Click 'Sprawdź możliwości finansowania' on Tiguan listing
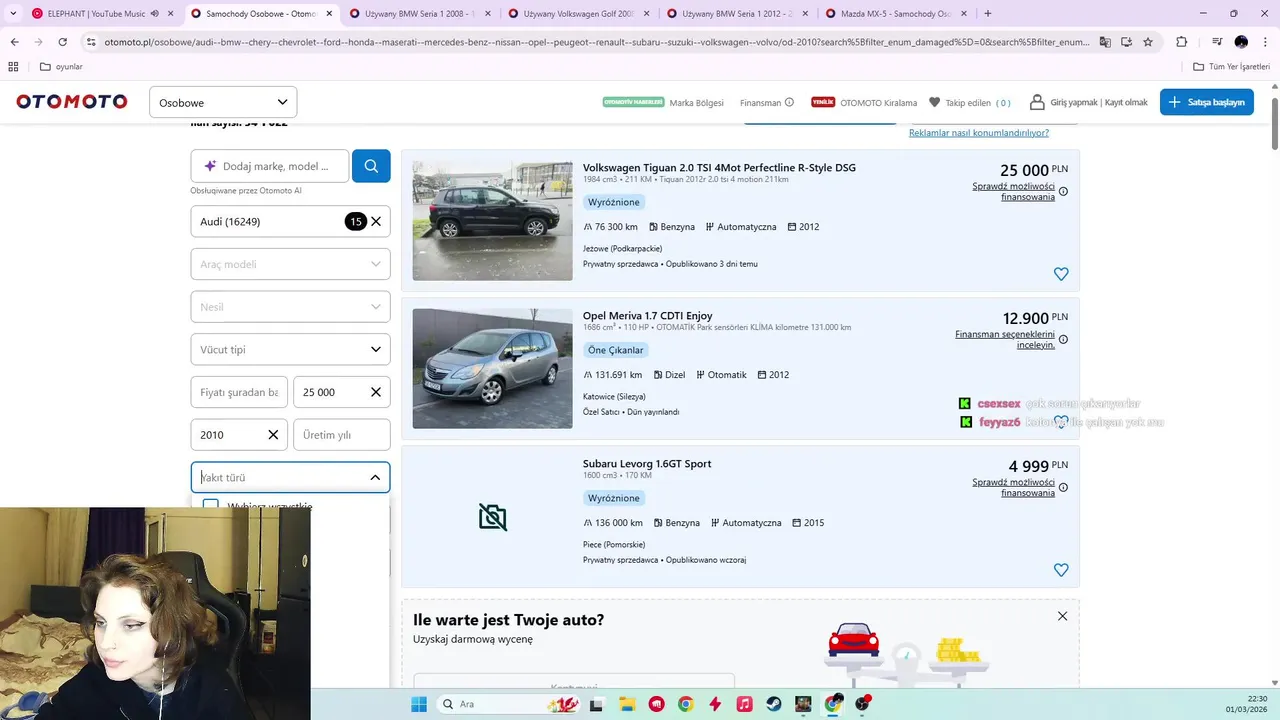Image resolution: width=1280 pixels, height=720 pixels. (1013, 191)
